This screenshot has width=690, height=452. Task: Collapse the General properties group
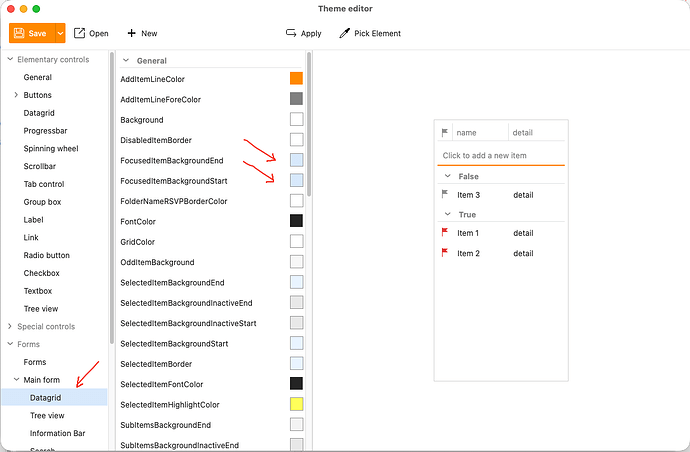tap(126, 60)
